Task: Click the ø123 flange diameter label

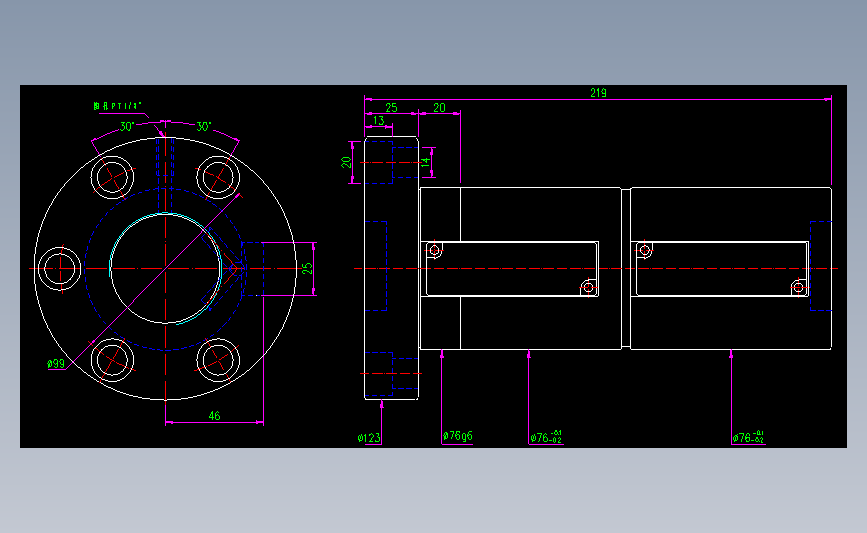Action: click(x=369, y=438)
